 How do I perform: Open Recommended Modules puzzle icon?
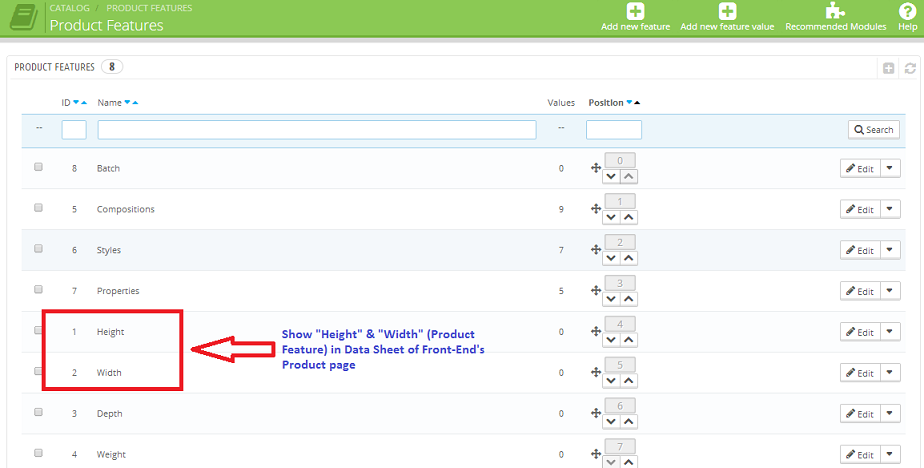tap(836, 11)
